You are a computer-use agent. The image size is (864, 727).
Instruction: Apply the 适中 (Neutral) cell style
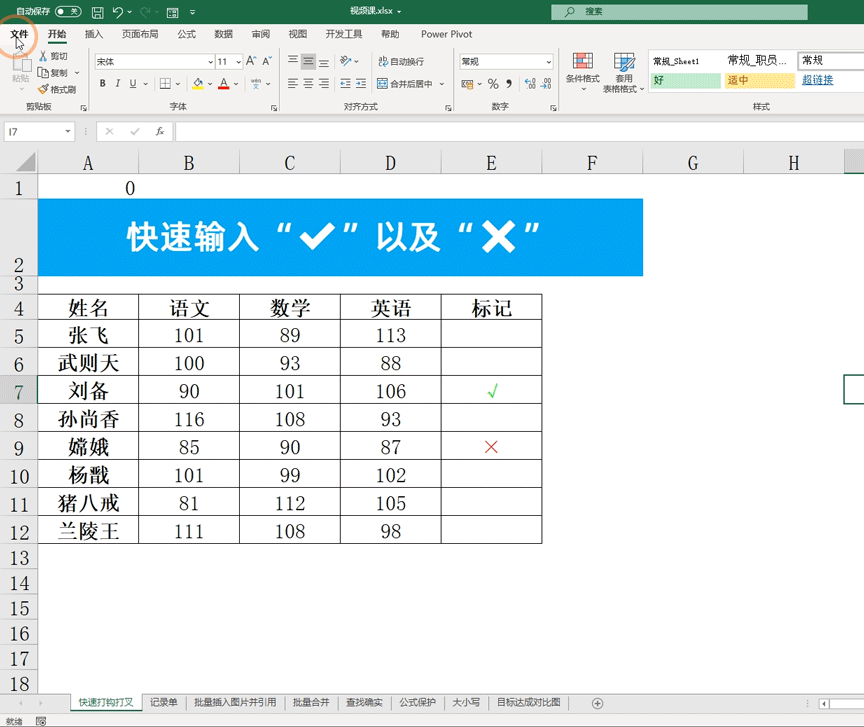coord(759,80)
